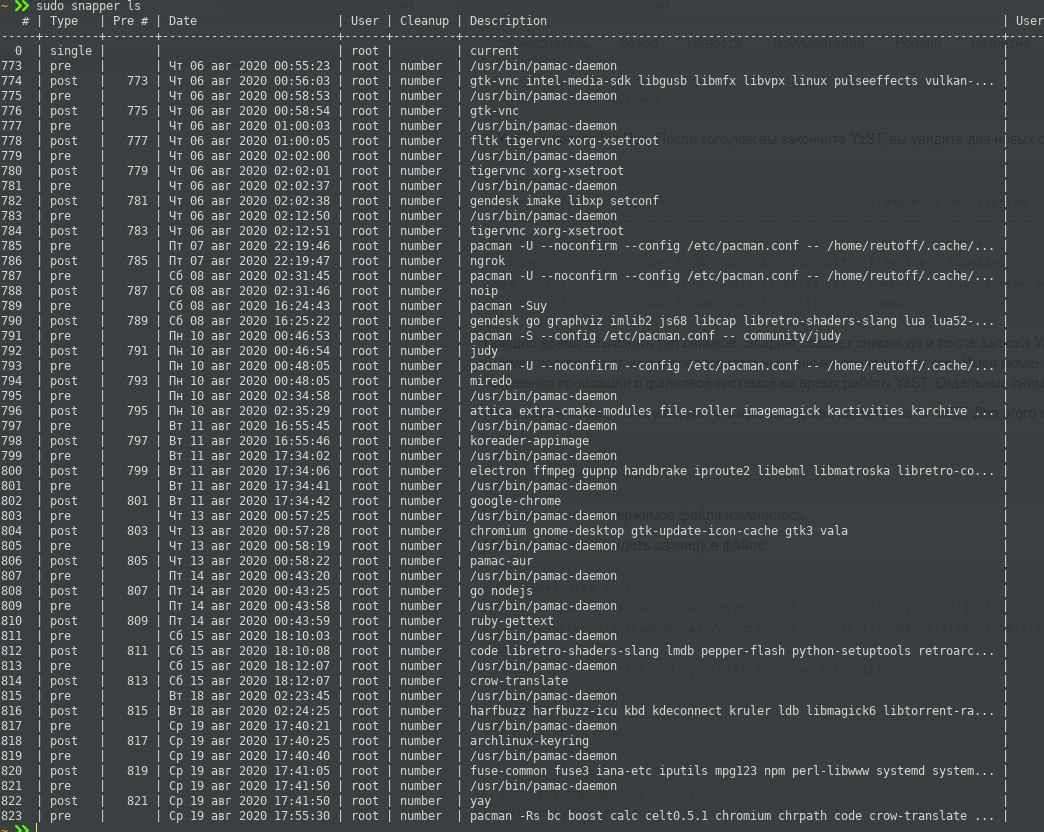Select the 'Pre #' column header
This screenshot has height=832, width=1044.
tap(130, 21)
